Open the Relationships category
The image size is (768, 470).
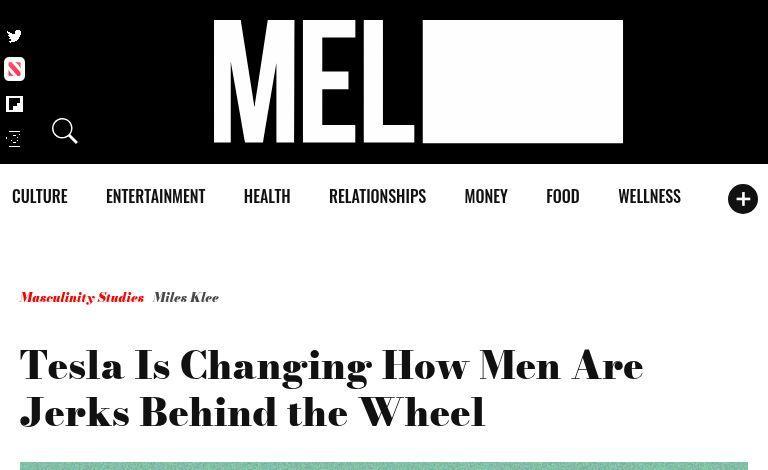pyautogui.click(x=377, y=197)
